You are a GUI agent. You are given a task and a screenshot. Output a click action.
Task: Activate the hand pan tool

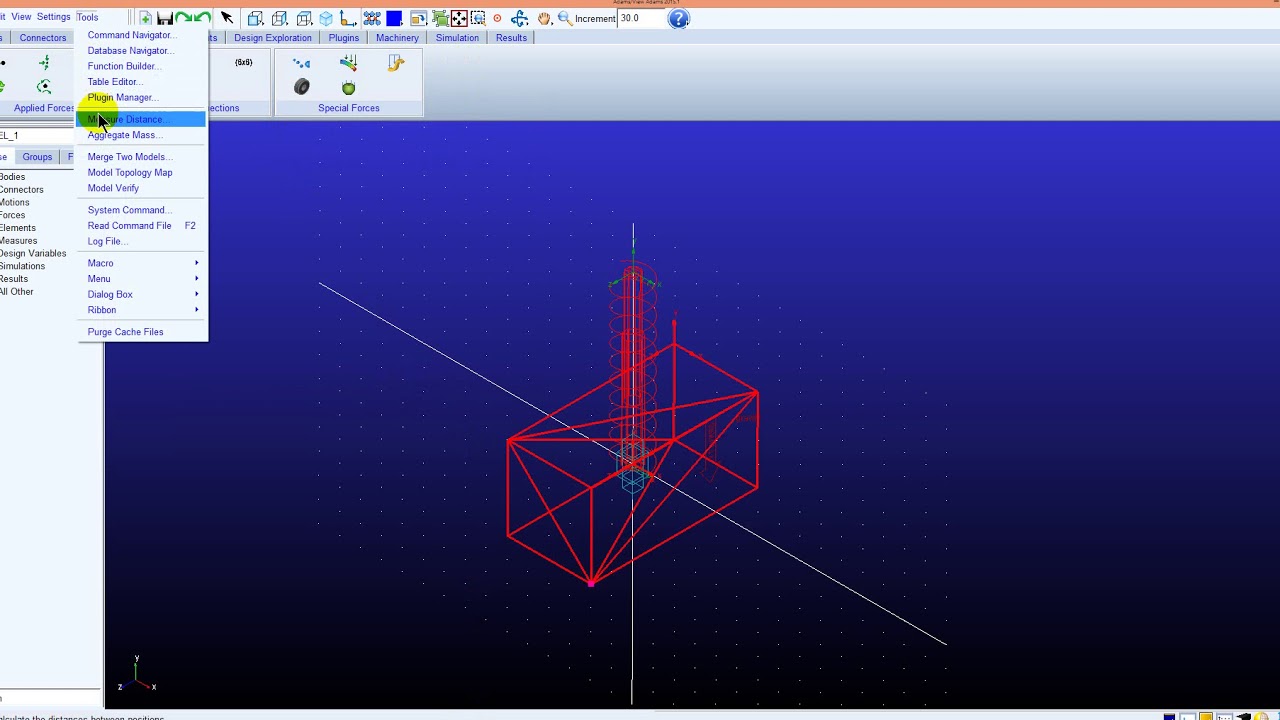(x=544, y=18)
